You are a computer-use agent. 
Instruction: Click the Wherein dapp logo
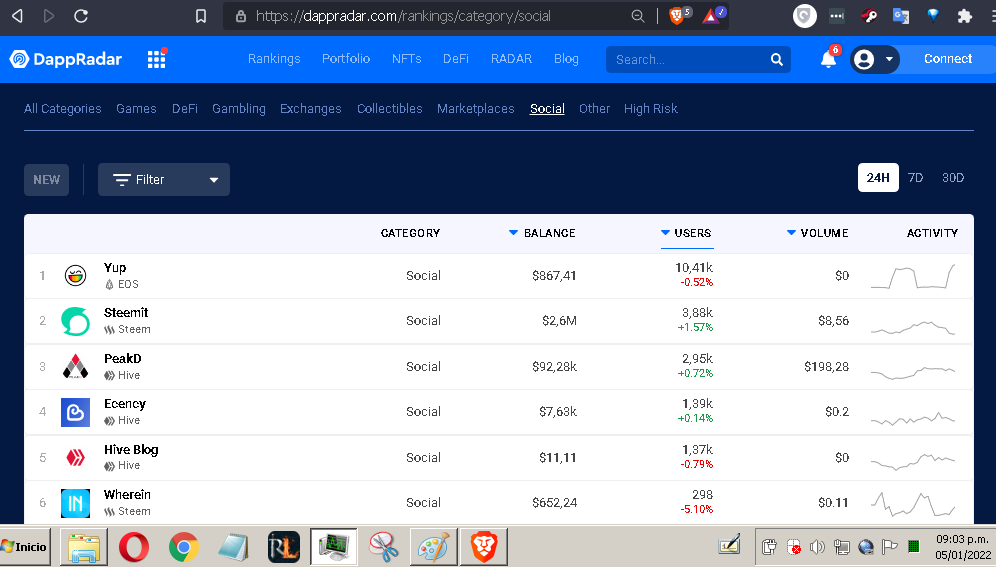point(76,503)
